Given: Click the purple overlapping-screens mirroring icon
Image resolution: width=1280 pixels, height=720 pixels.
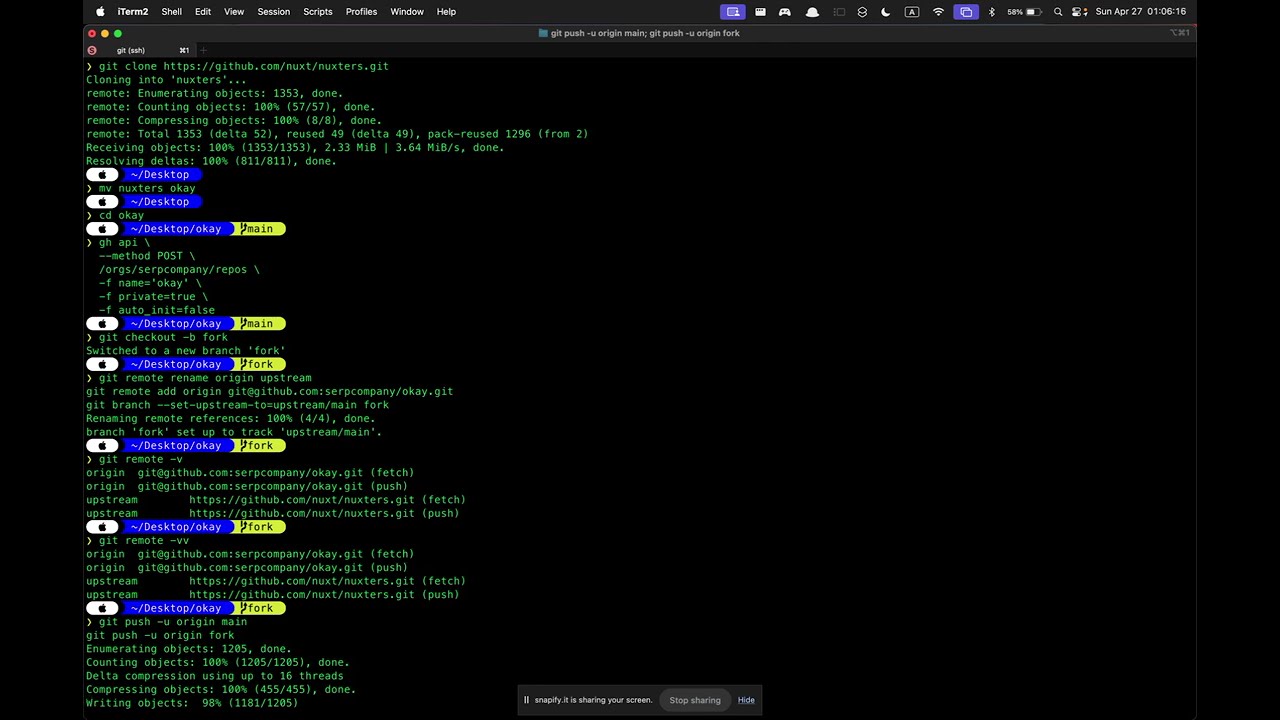Looking at the screenshot, I should (965, 12).
